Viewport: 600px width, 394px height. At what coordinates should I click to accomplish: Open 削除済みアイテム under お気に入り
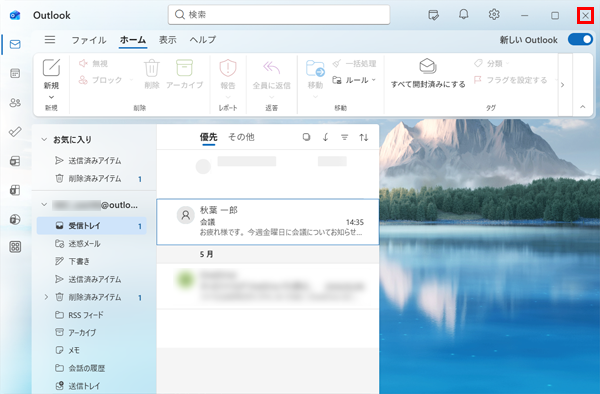[x=92, y=179]
